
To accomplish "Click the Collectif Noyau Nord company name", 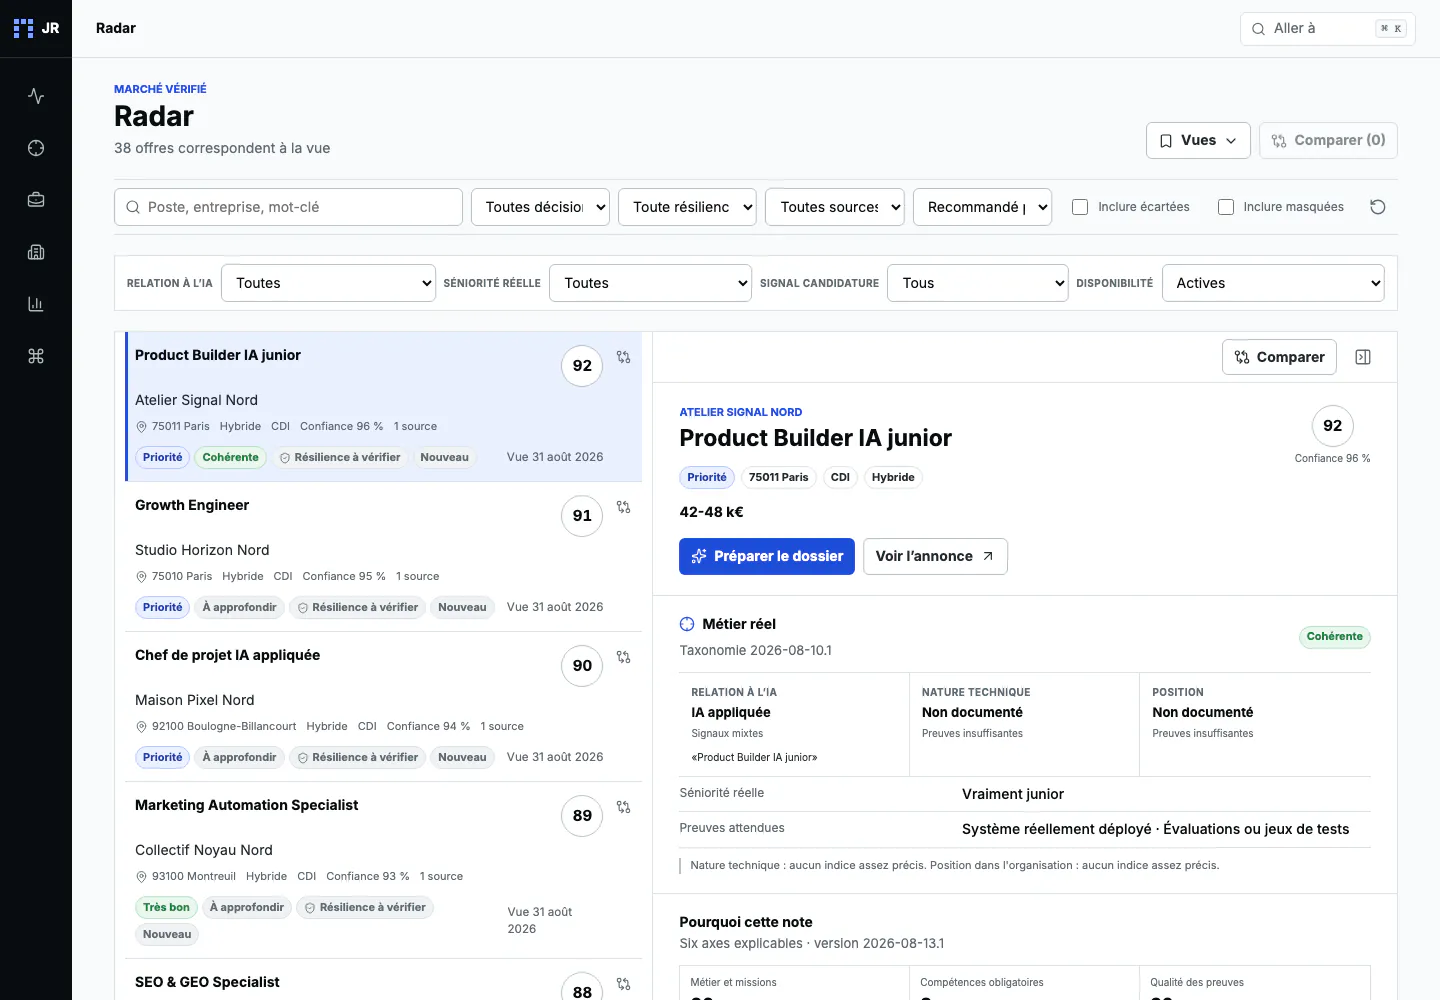I will pos(204,850).
